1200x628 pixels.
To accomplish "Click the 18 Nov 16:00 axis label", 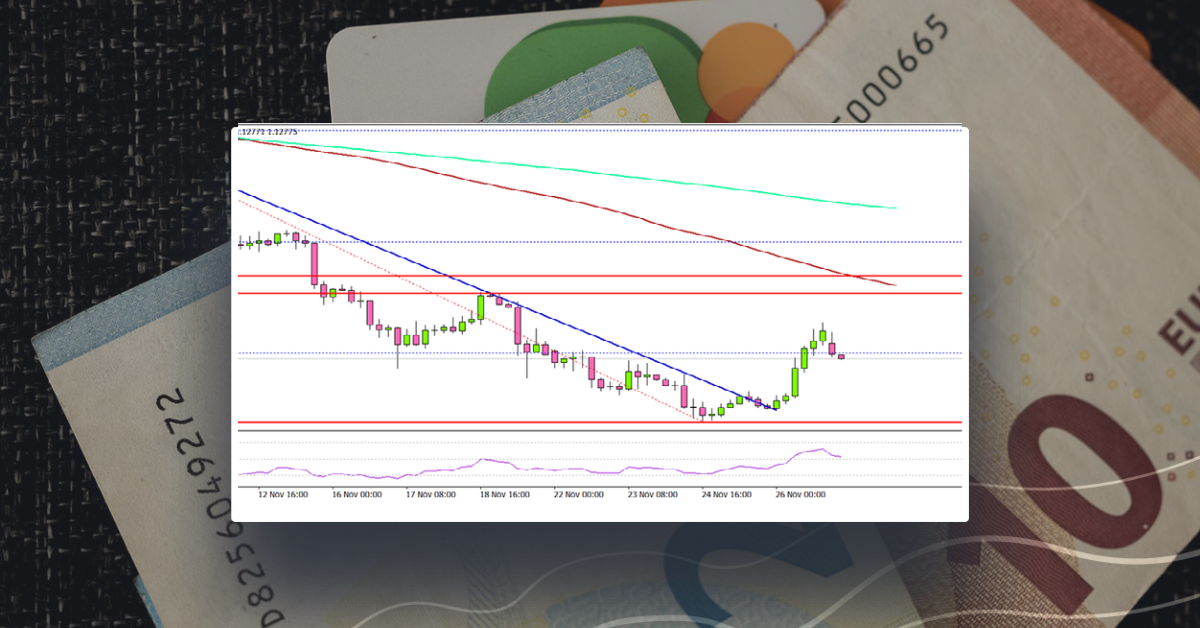I will (504, 493).
